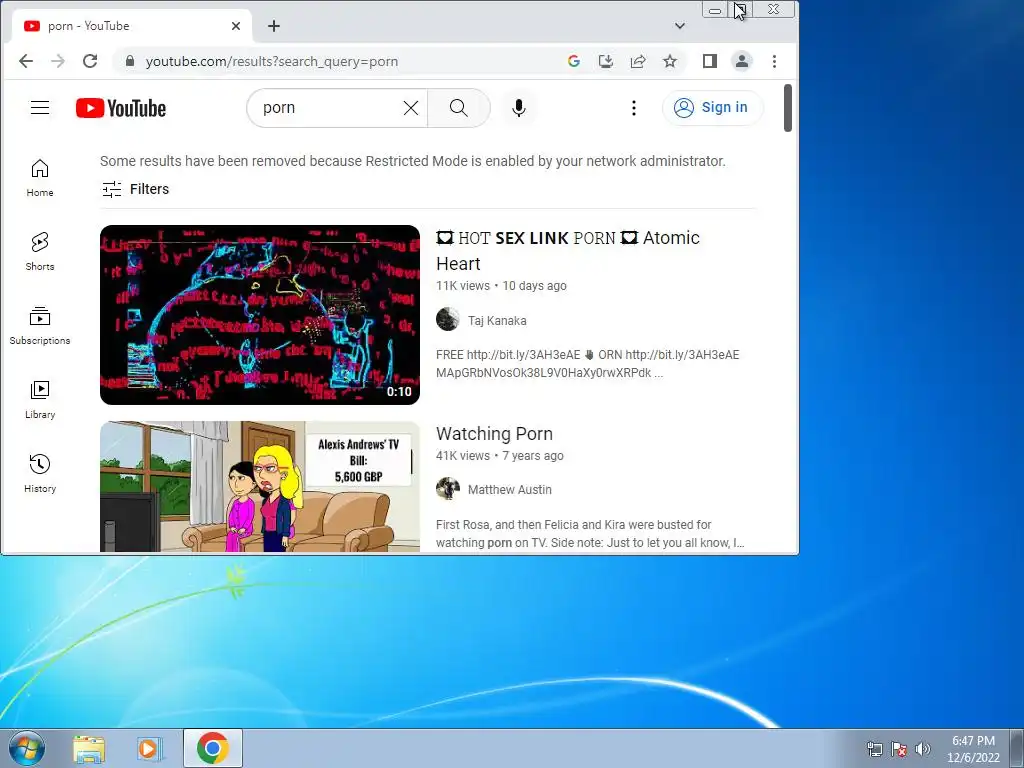
Task: Open Windows Media Player from taskbar
Action: (x=150, y=748)
